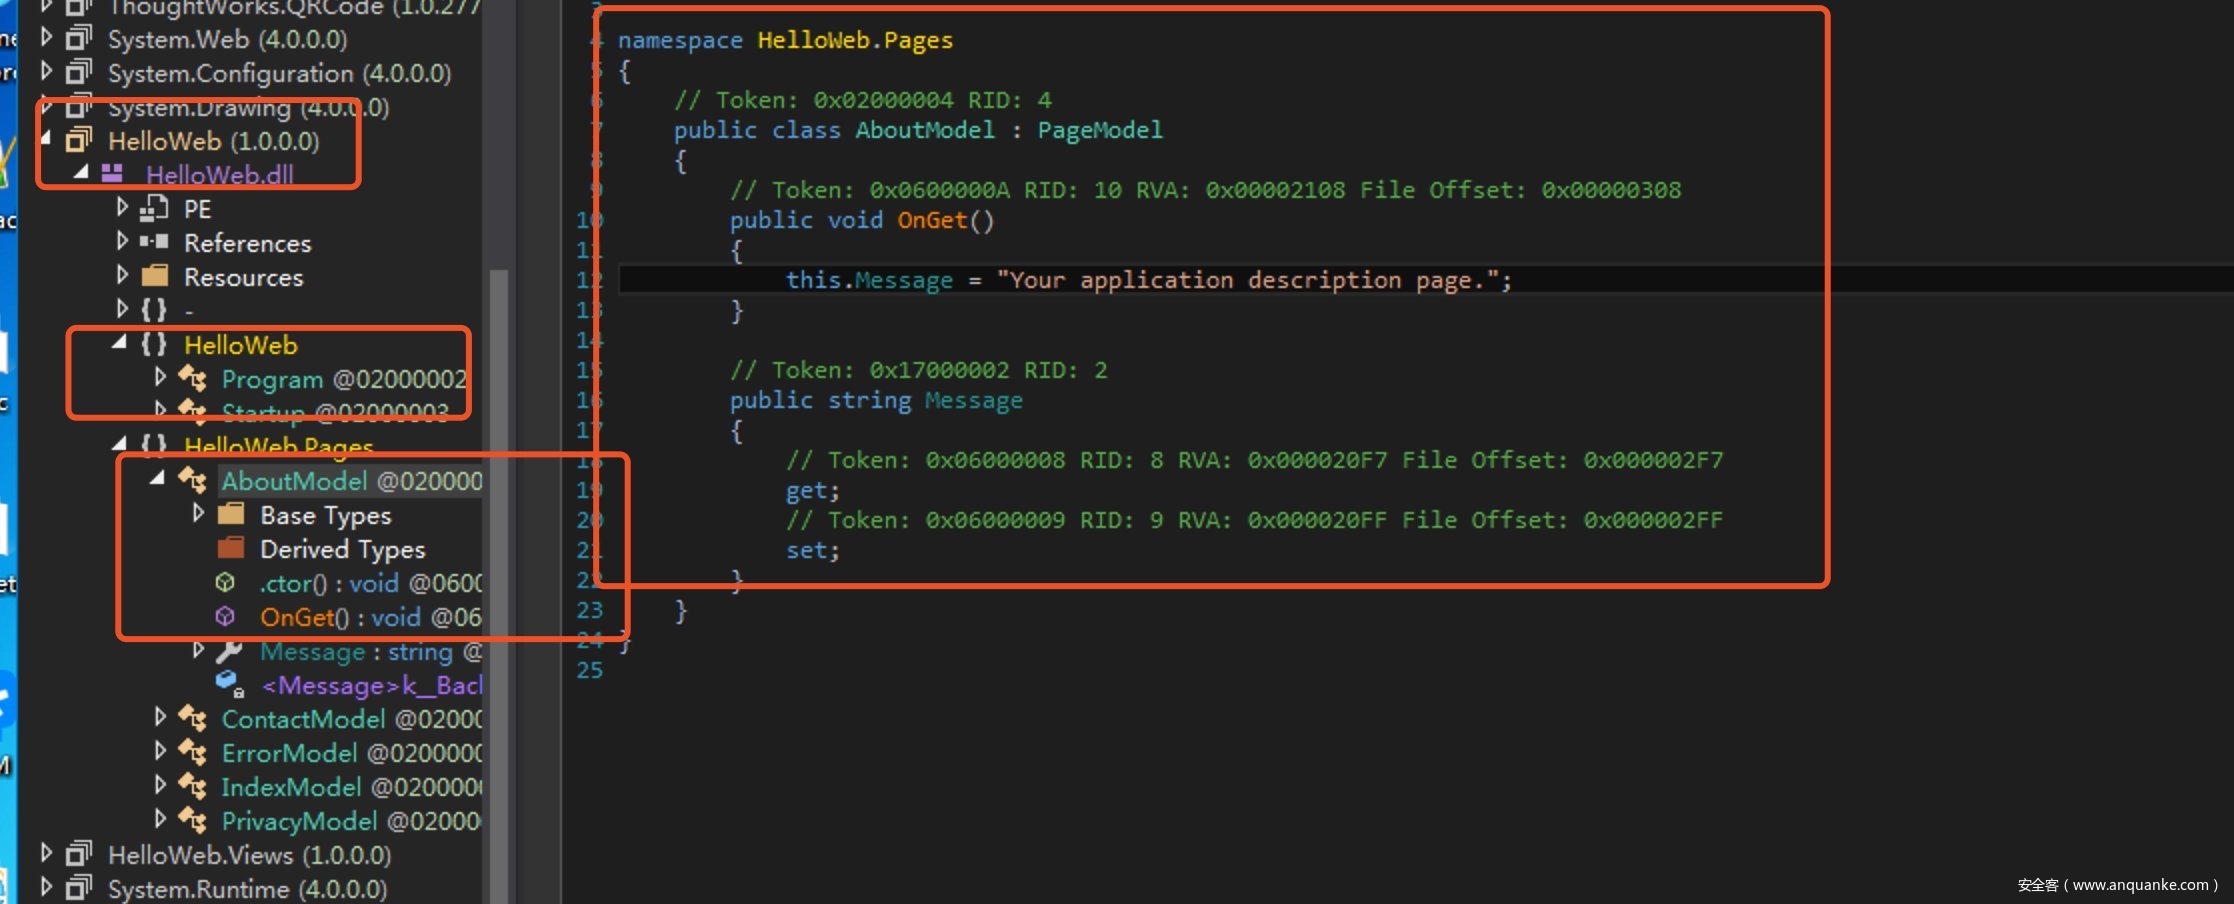Collapse the HelloWeb namespace node
The height and width of the screenshot is (904, 2234).
(x=119, y=343)
